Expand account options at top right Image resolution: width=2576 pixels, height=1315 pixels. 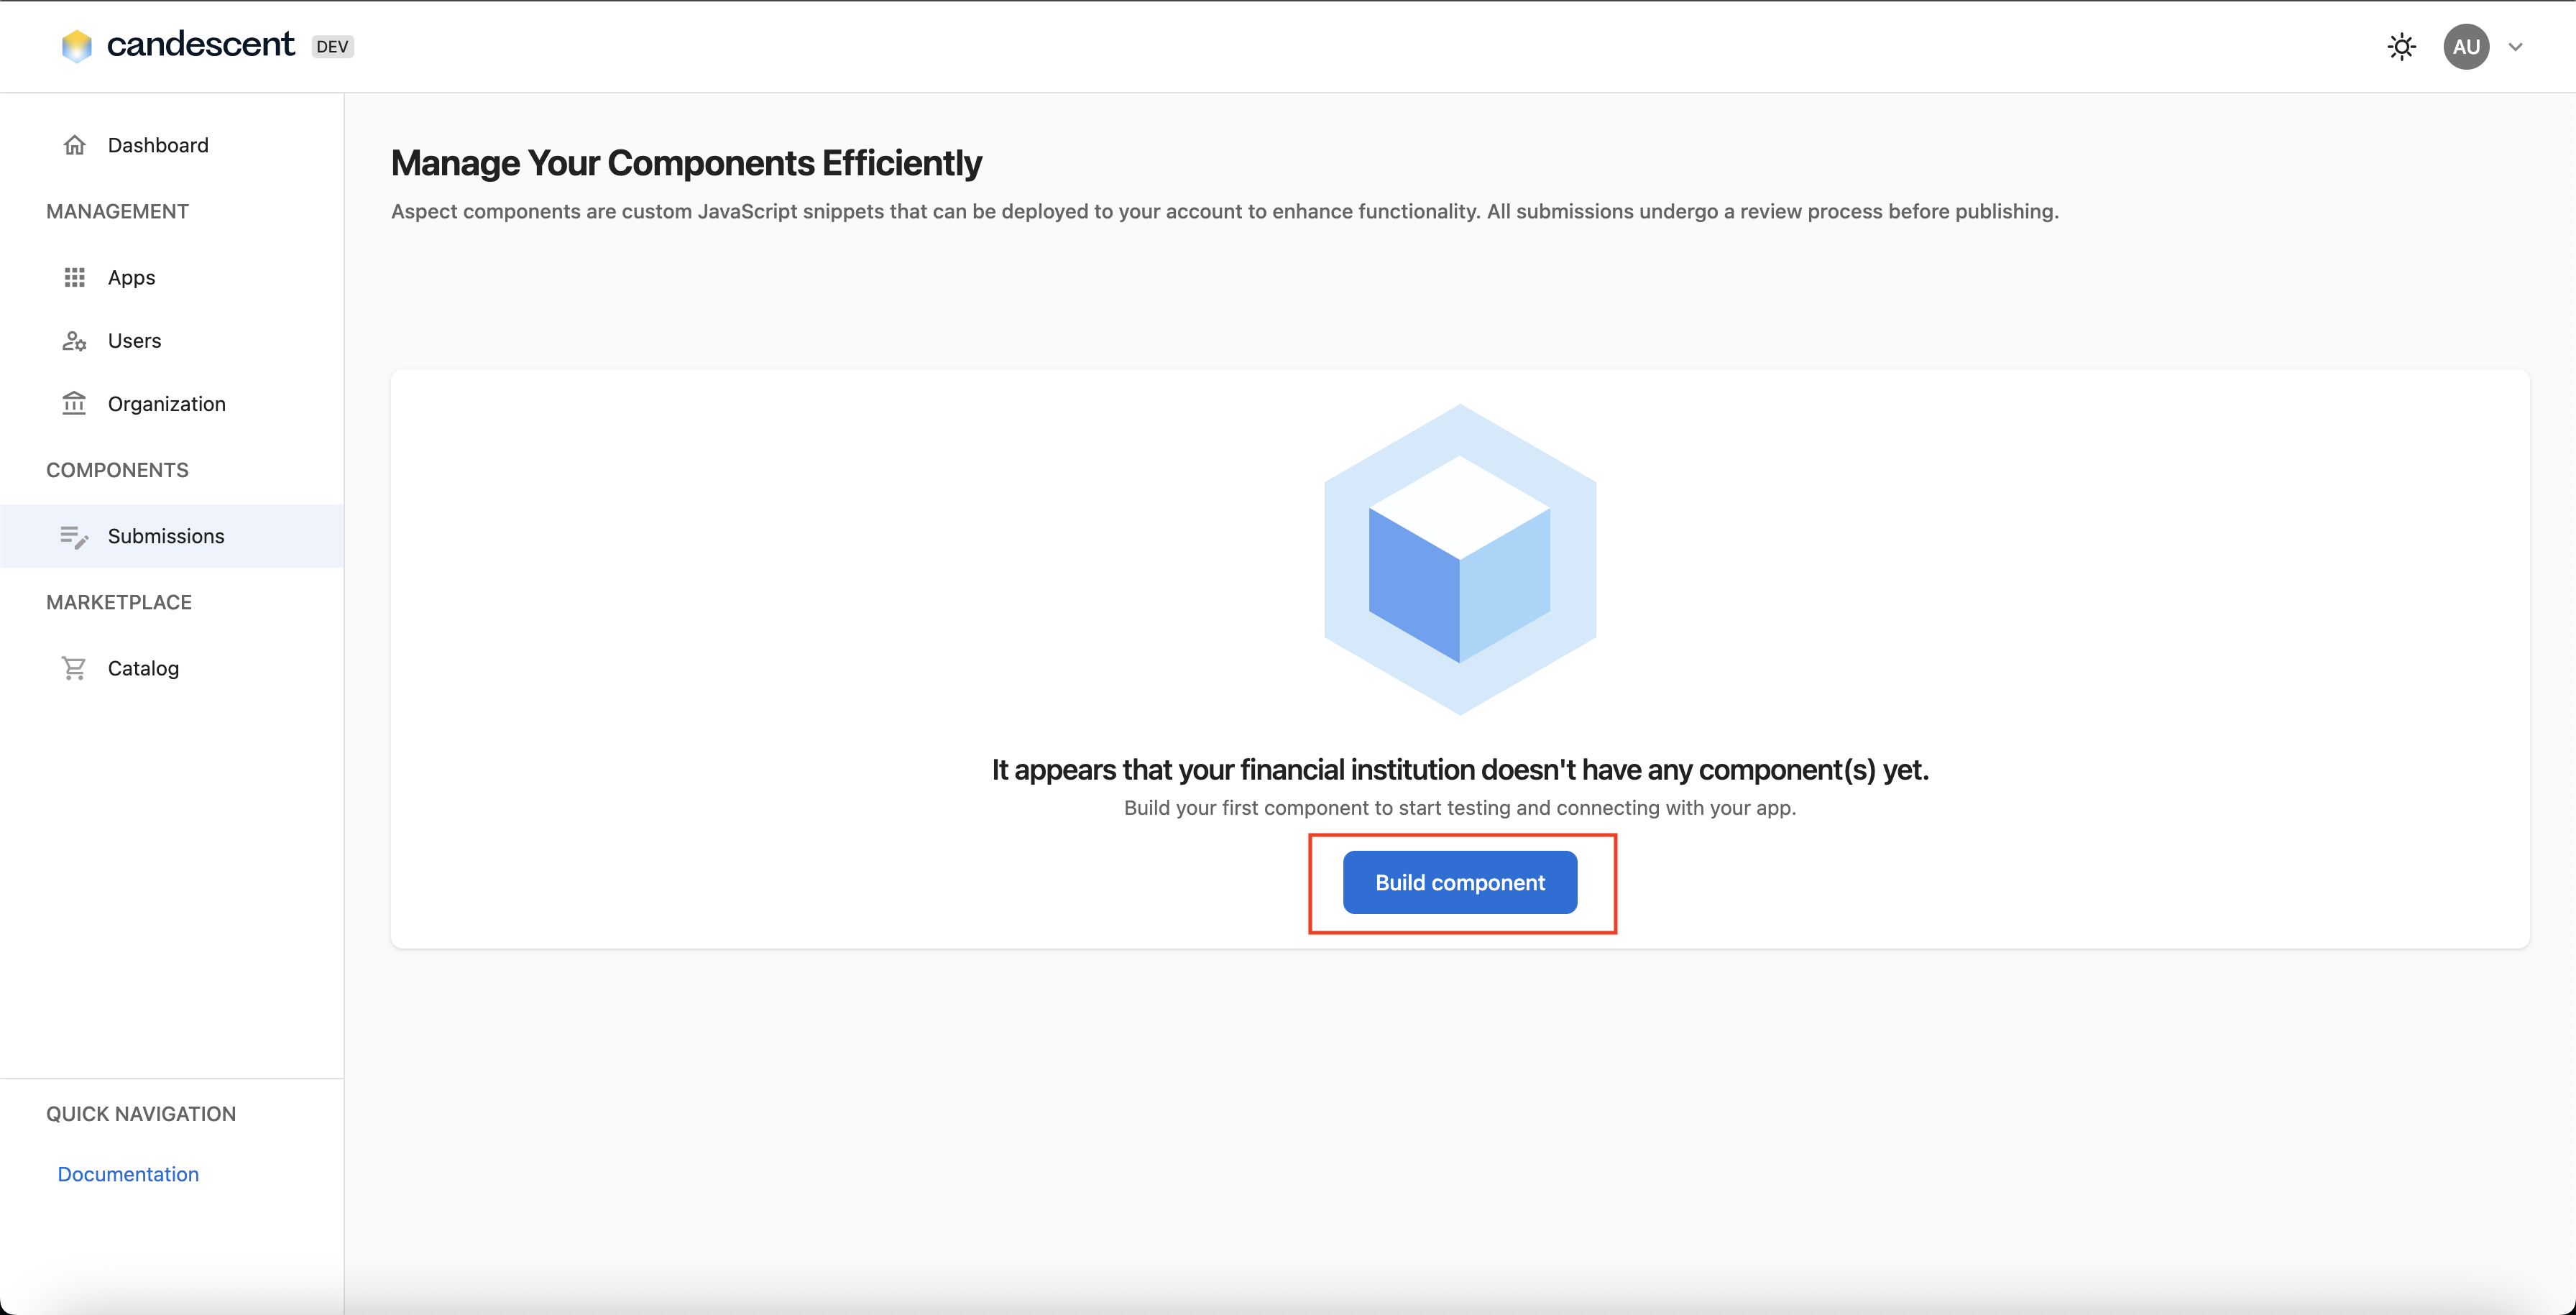click(2516, 46)
